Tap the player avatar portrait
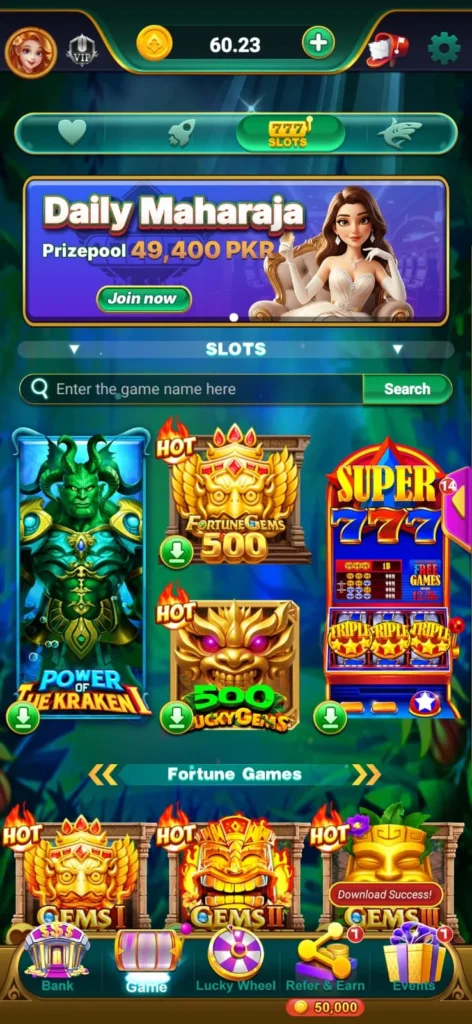 (x=31, y=52)
